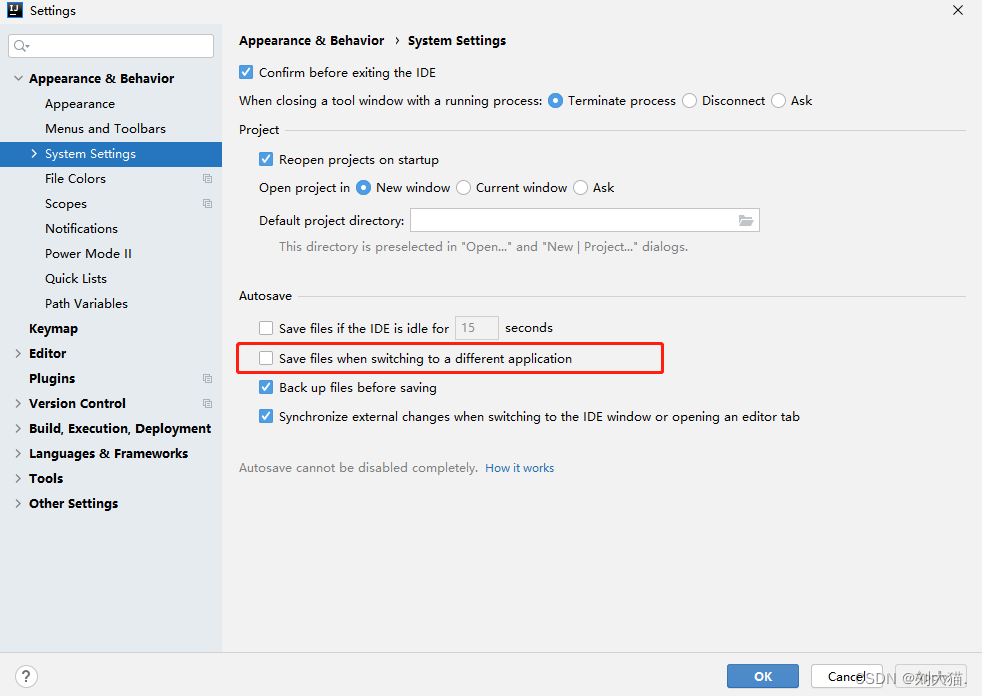This screenshot has height=696, width=982.
Task: Click the folder browse icon for project directory
Action: (x=746, y=220)
